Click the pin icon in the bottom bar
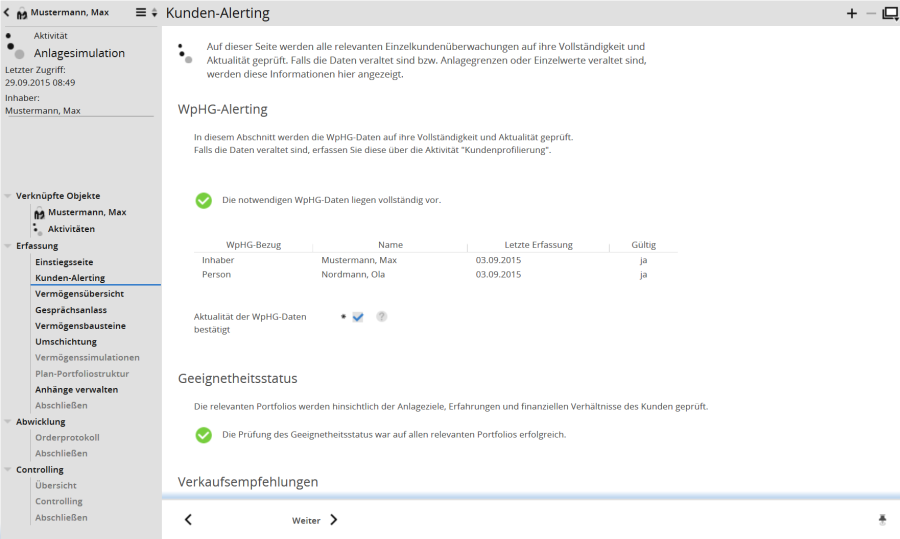The width and height of the screenshot is (900, 539). click(882, 519)
